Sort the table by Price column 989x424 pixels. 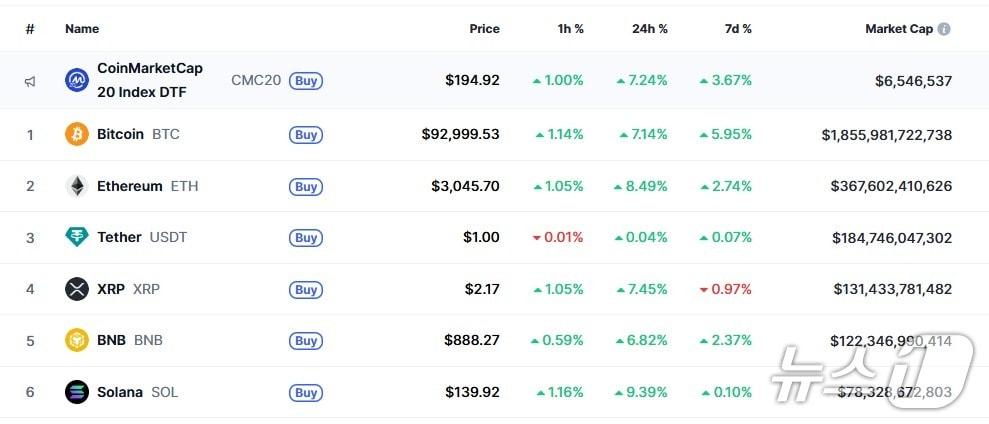point(484,29)
